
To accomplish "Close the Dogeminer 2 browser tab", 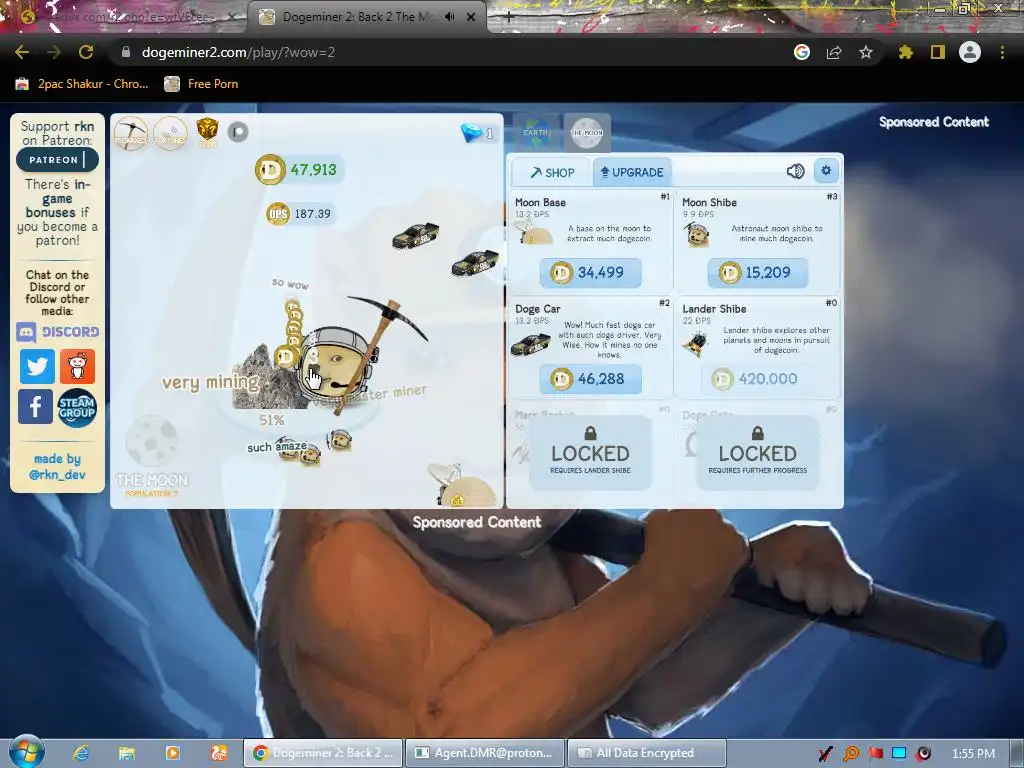I will [471, 17].
